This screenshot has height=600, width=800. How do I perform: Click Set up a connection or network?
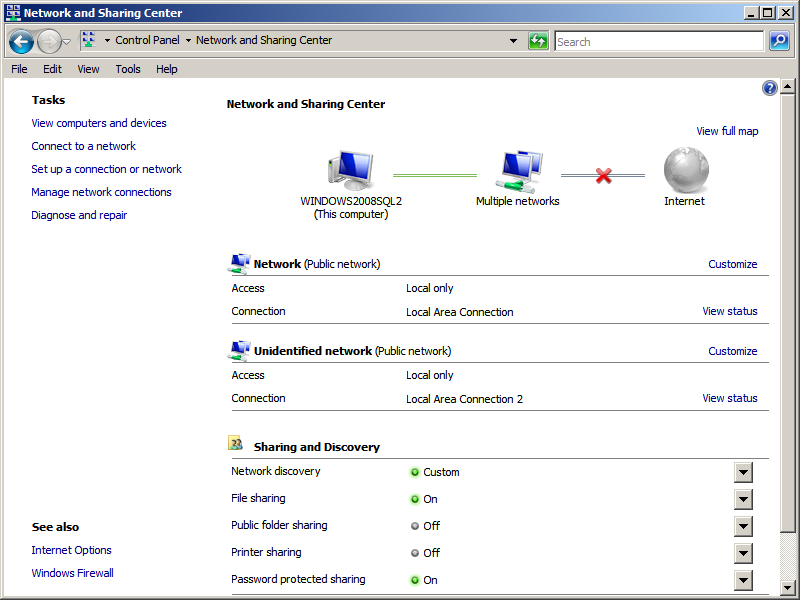point(107,169)
